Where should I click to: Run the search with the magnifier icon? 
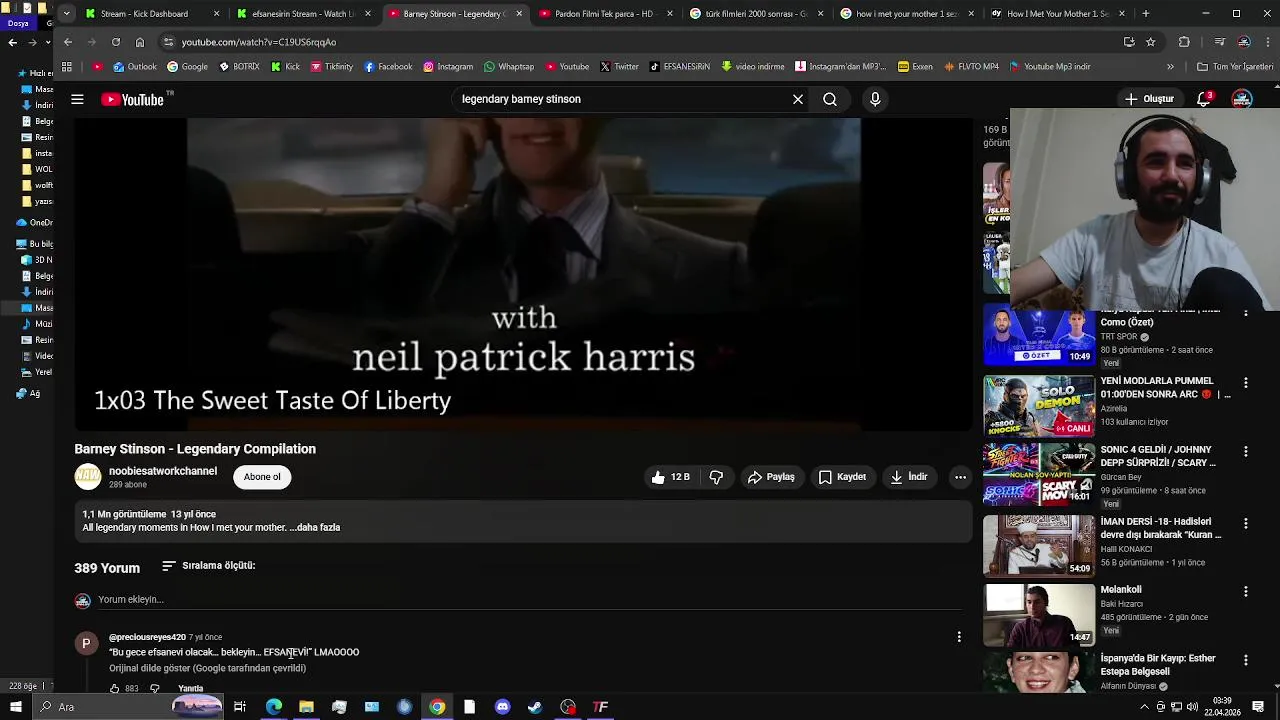click(x=830, y=99)
